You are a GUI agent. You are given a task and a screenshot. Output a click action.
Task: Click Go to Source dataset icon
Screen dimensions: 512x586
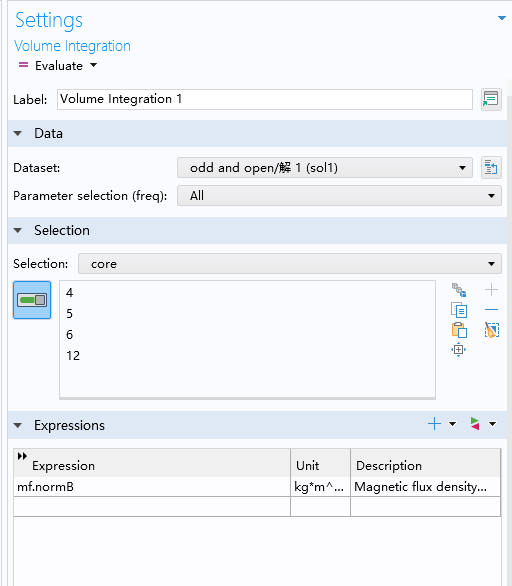[491, 167]
